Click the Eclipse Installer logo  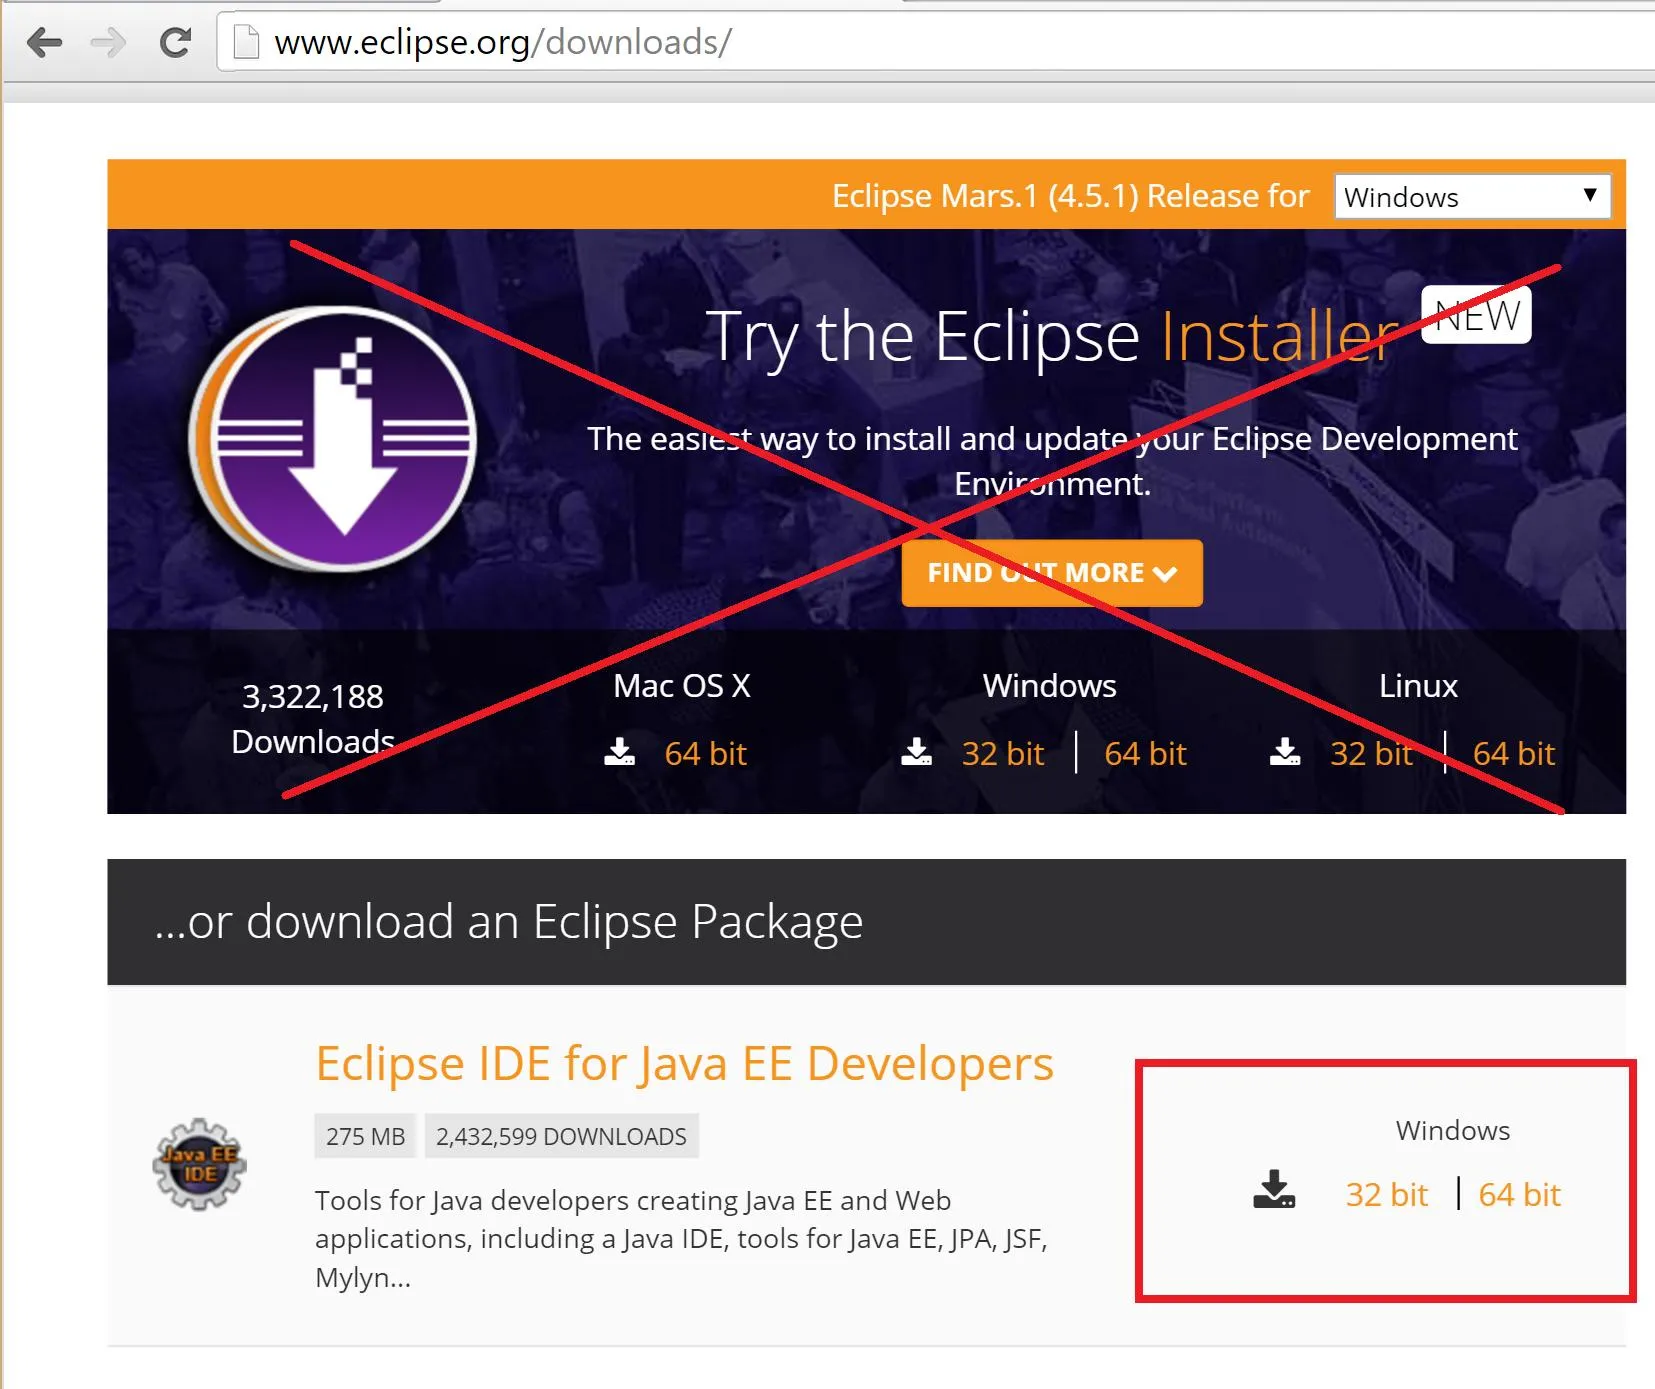click(333, 438)
